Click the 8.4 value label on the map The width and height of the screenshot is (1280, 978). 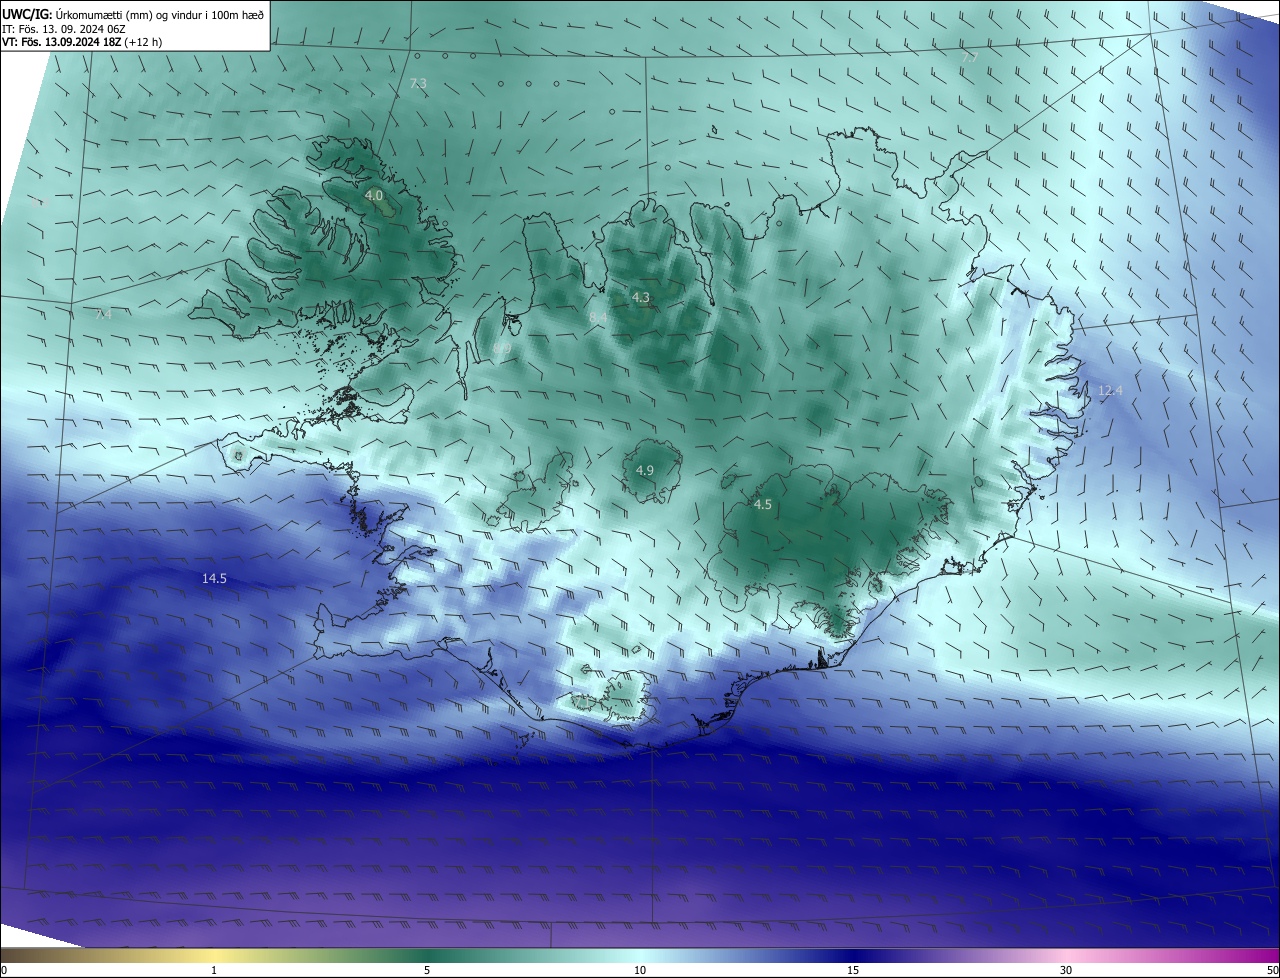(598, 318)
